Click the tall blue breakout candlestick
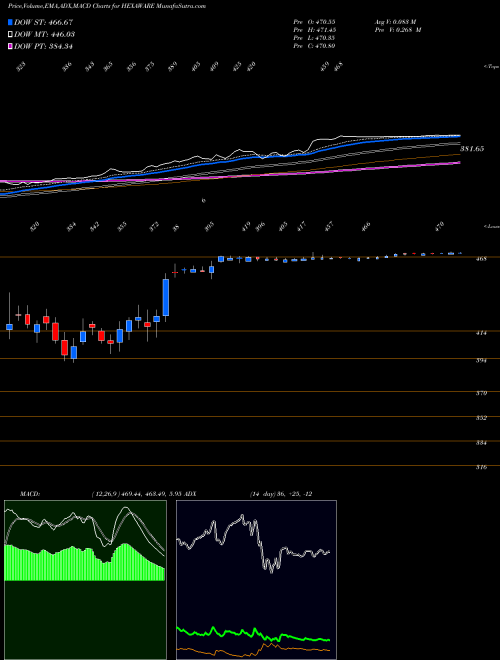The image size is (500, 660). 166,297
